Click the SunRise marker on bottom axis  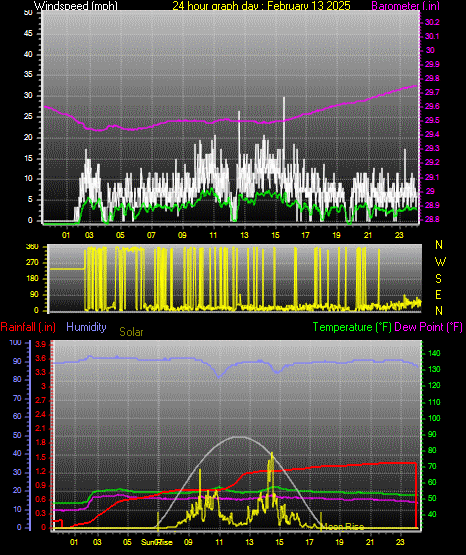click(x=156, y=542)
